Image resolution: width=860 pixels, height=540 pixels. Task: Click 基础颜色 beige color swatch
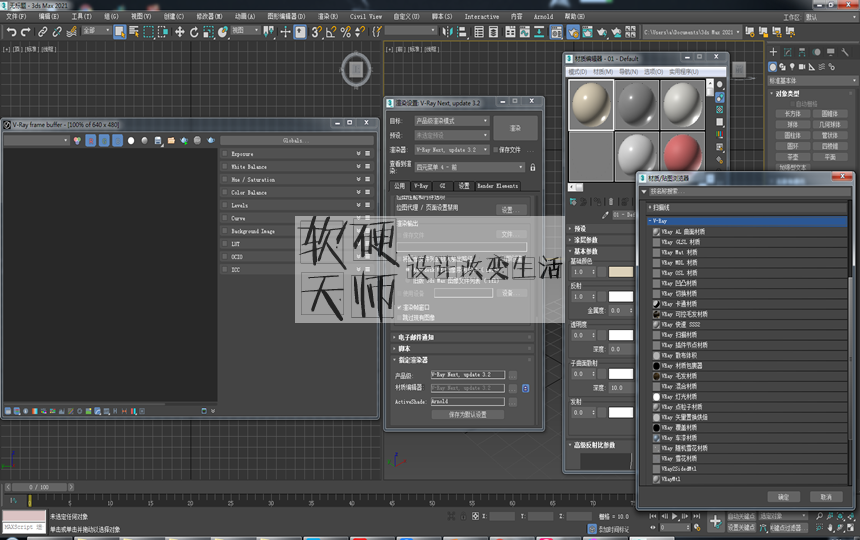click(x=621, y=272)
